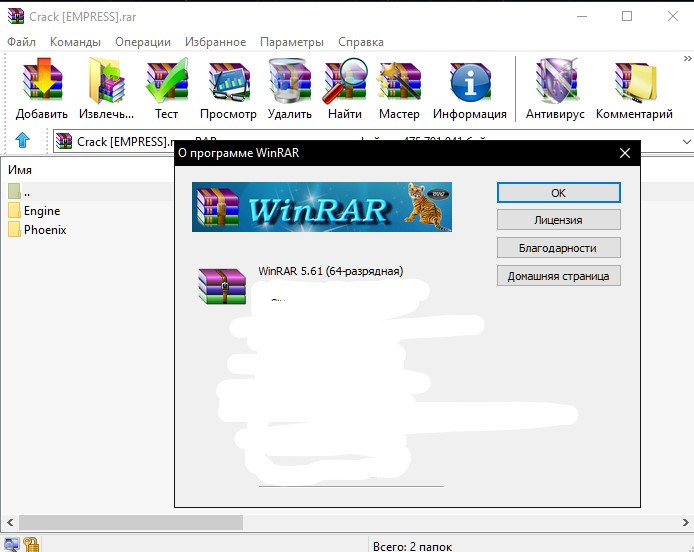Open the Параметры menu
694x552 pixels.
[x=292, y=42]
